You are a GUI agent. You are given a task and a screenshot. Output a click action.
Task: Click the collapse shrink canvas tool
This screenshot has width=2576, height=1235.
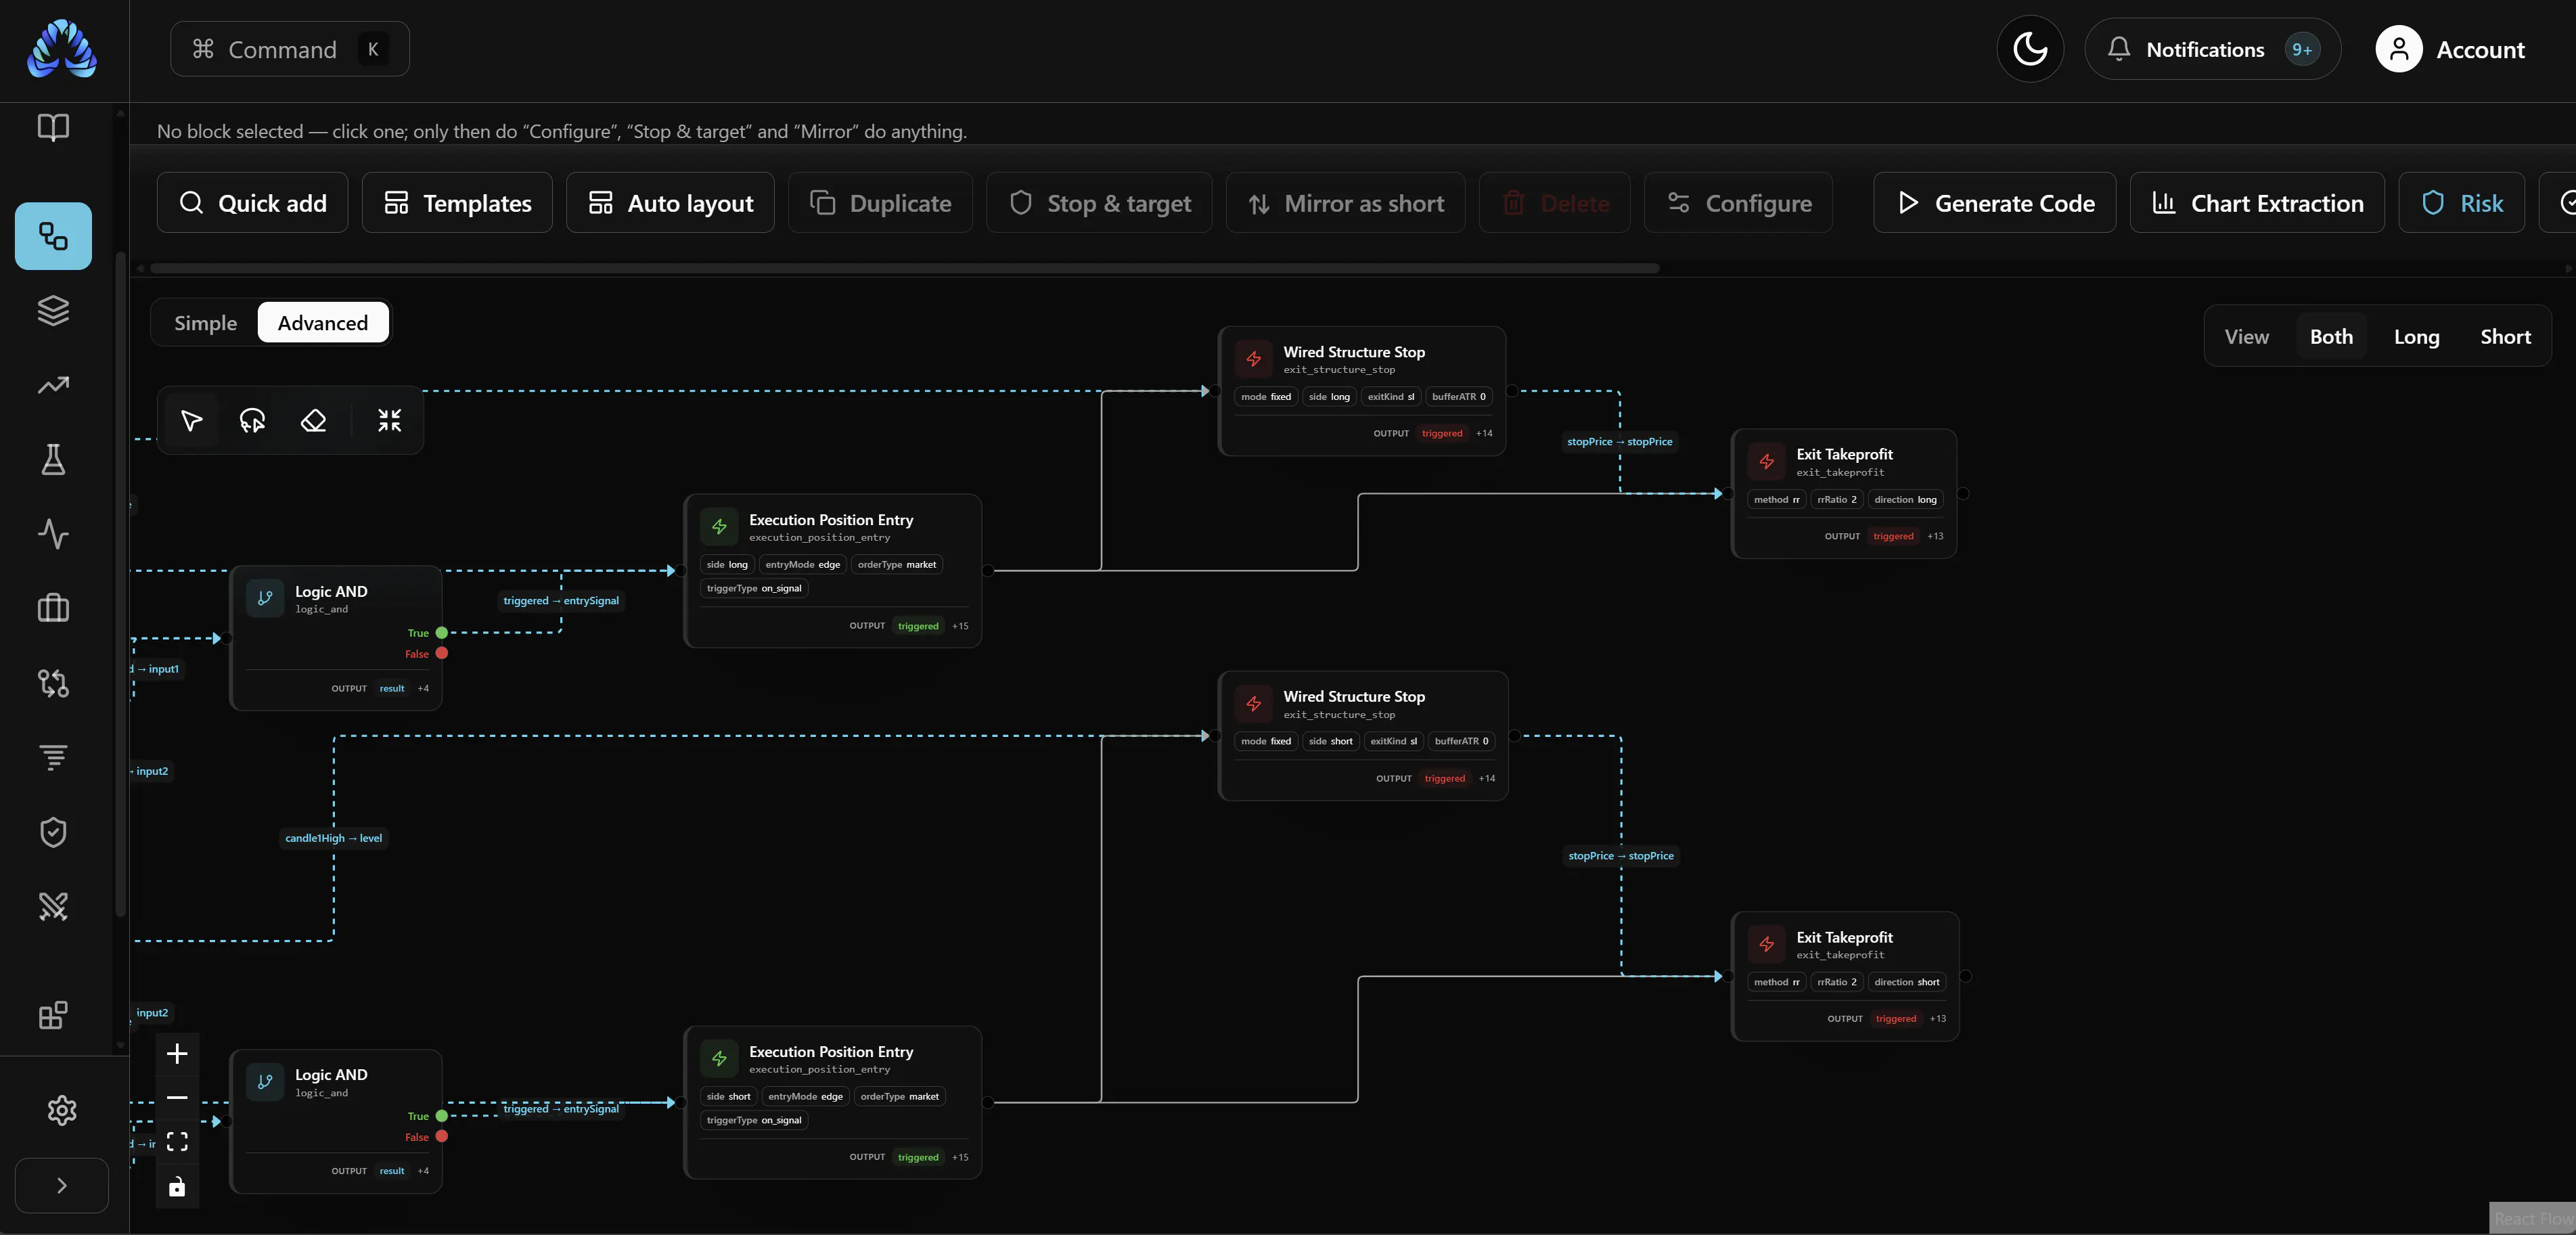click(x=389, y=421)
